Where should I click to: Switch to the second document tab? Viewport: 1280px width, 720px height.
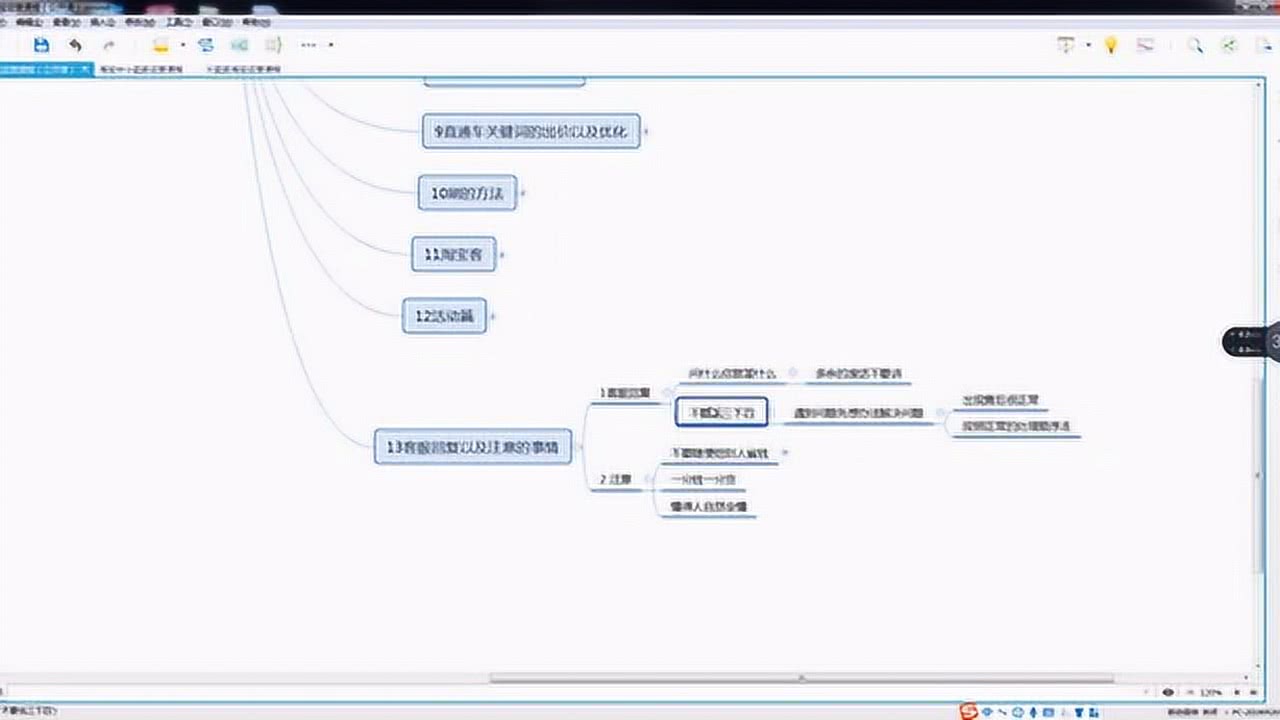141,69
